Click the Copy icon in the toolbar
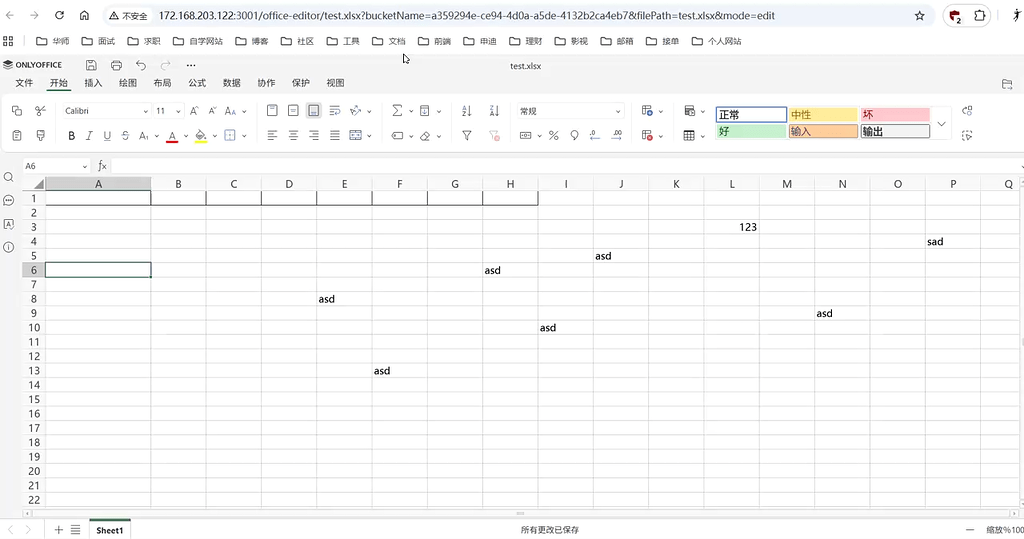The image size is (1024, 539). pos(17,111)
